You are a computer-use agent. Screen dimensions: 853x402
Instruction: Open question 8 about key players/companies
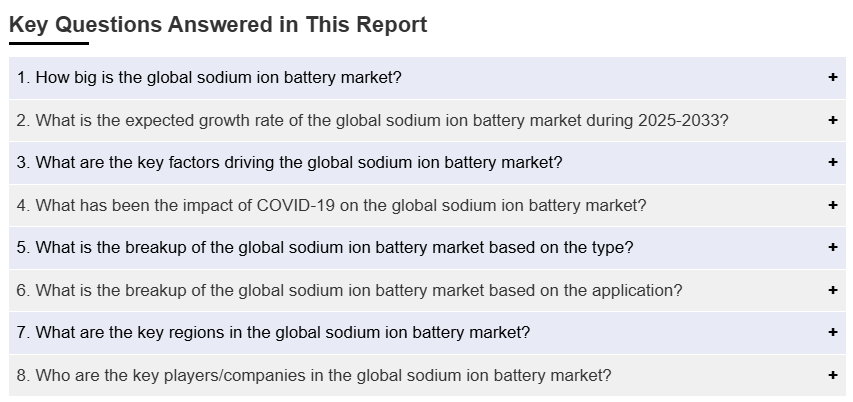pyautogui.click(x=314, y=376)
